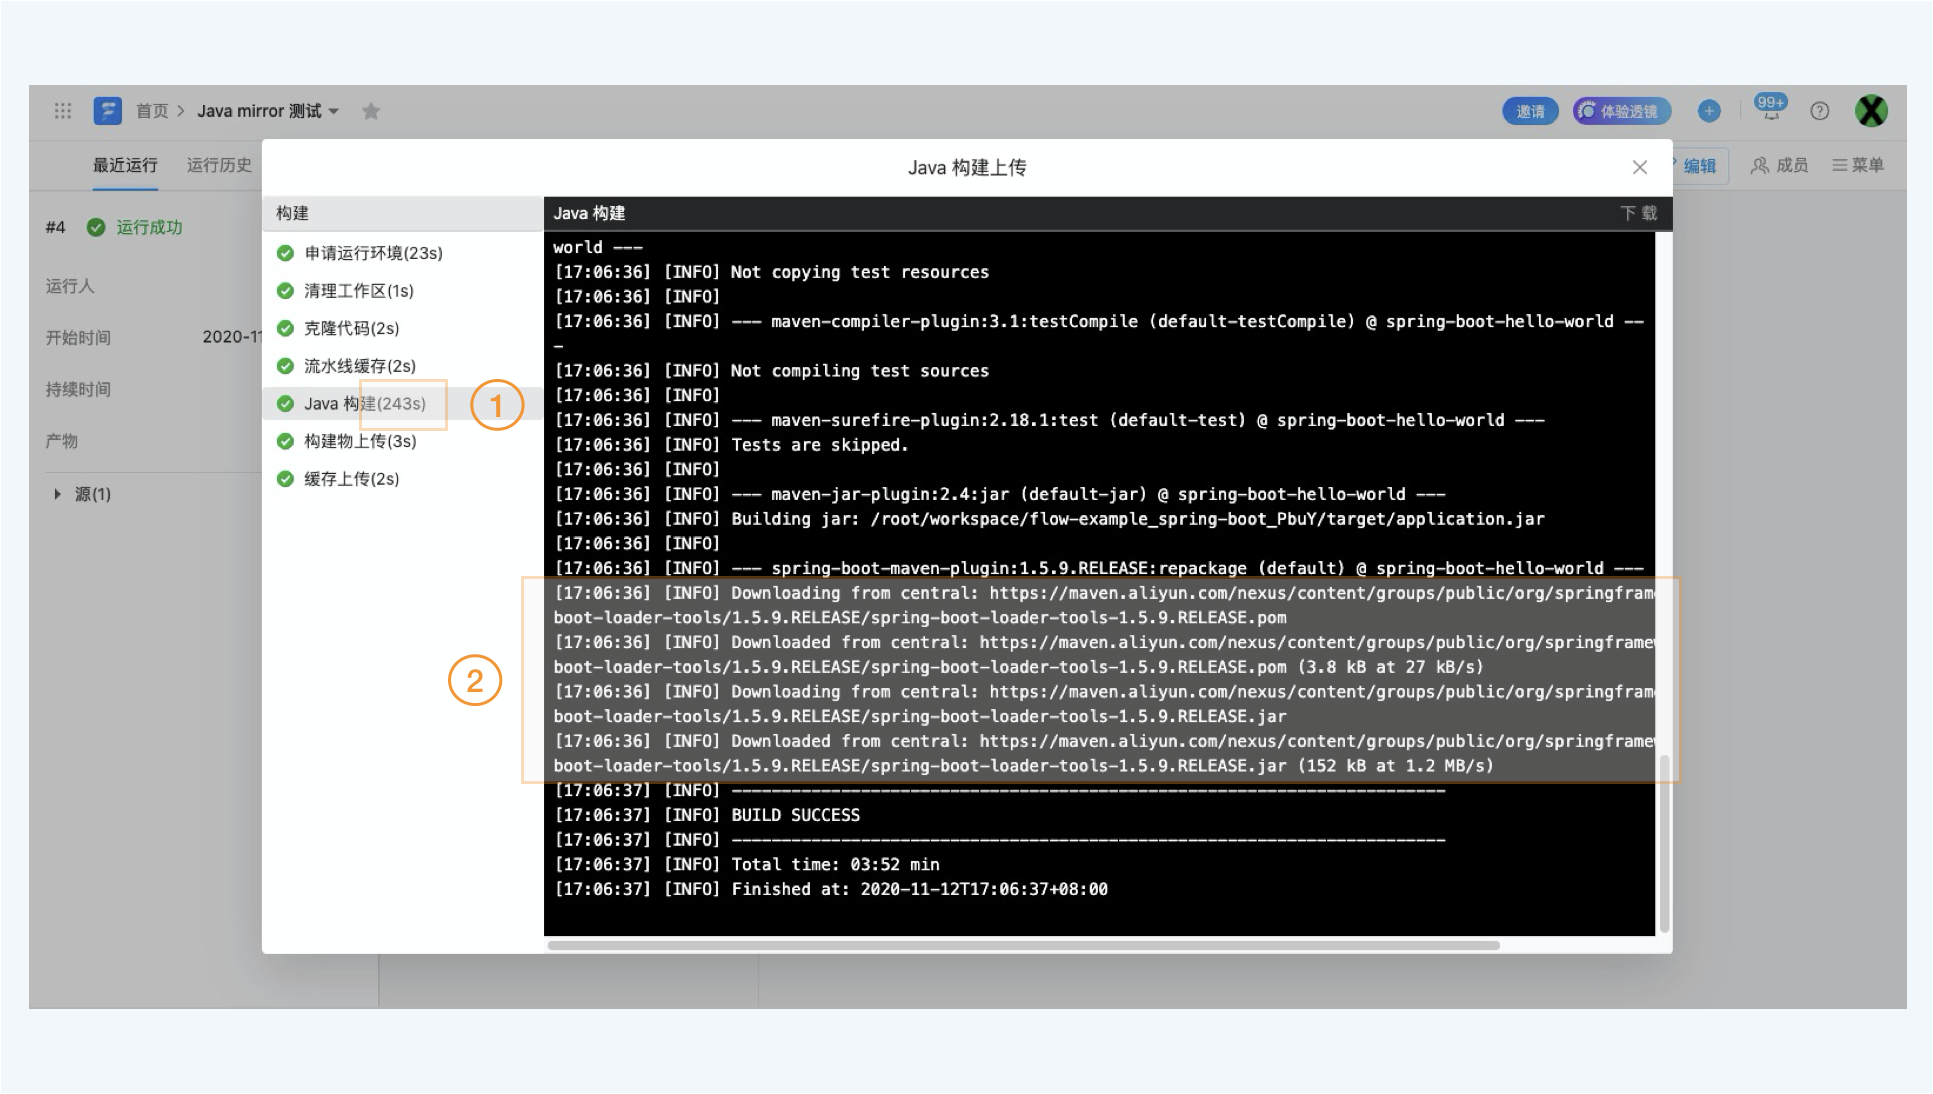Viewport: 1933px width, 1094px height.
Task: Open the help question mark icon
Action: point(1820,111)
